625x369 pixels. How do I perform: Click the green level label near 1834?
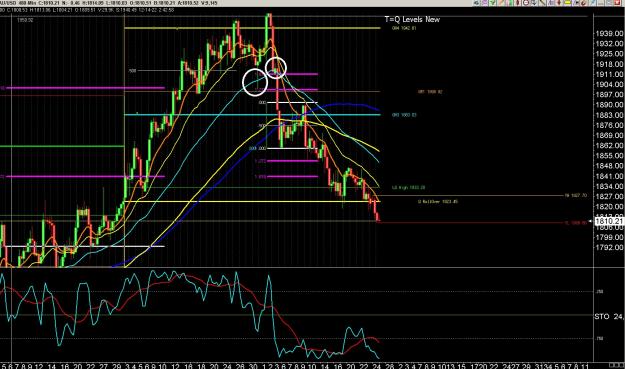[409, 187]
